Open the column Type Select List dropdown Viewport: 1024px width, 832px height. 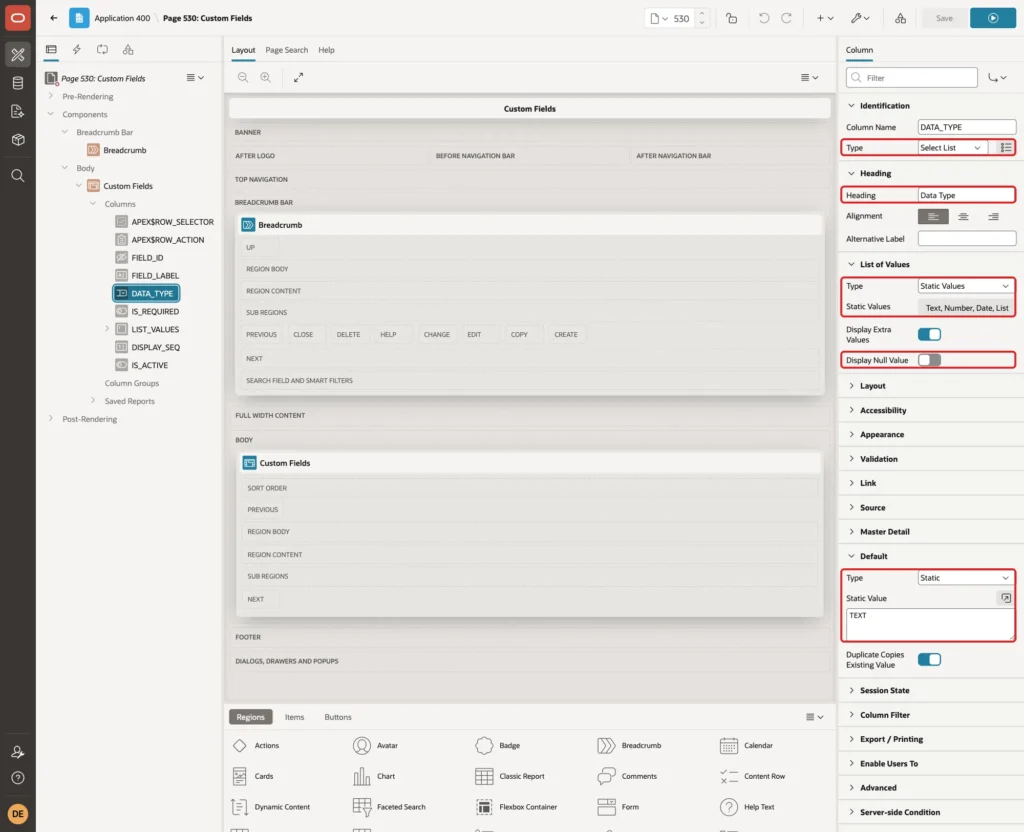(x=952, y=148)
